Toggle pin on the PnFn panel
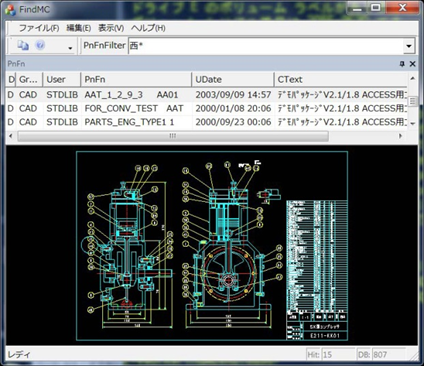424x366 pixels. [402, 64]
